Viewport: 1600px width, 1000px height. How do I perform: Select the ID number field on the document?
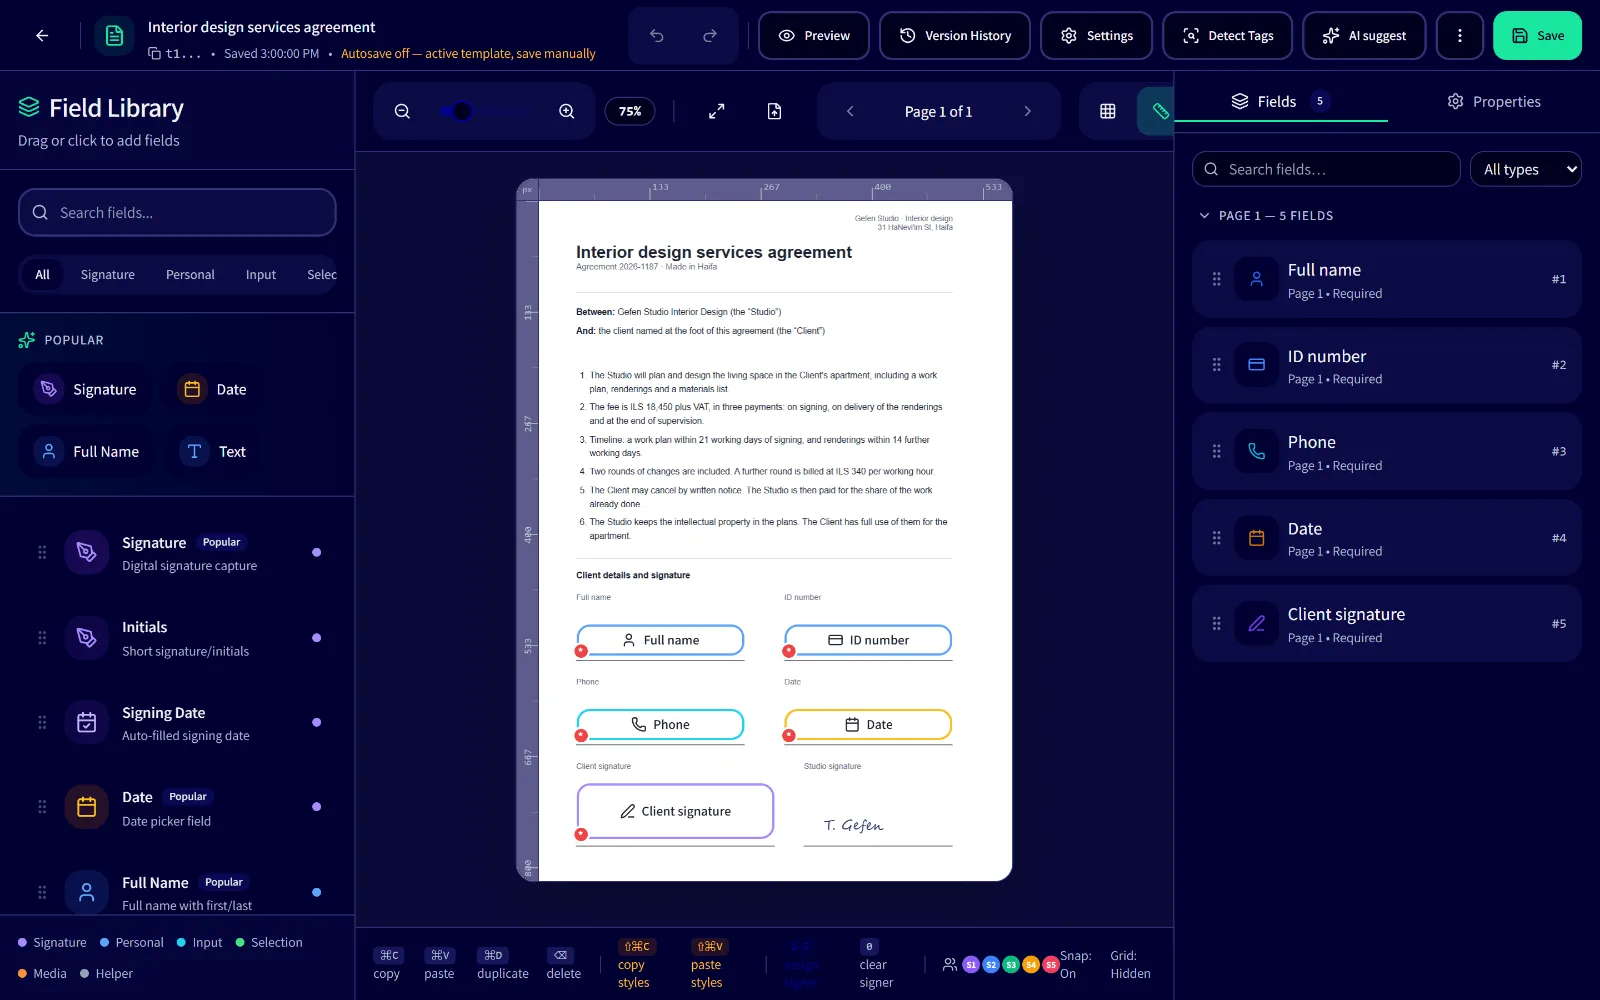coord(868,640)
